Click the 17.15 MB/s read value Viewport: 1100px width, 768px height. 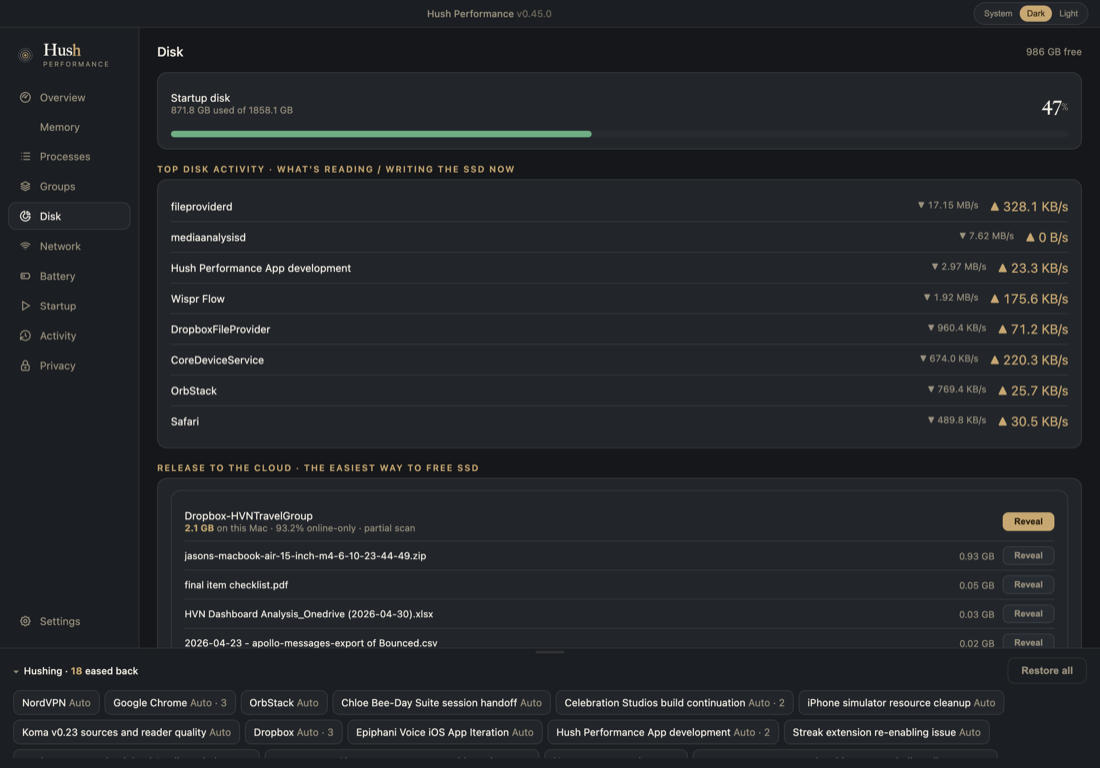point(948,206)
